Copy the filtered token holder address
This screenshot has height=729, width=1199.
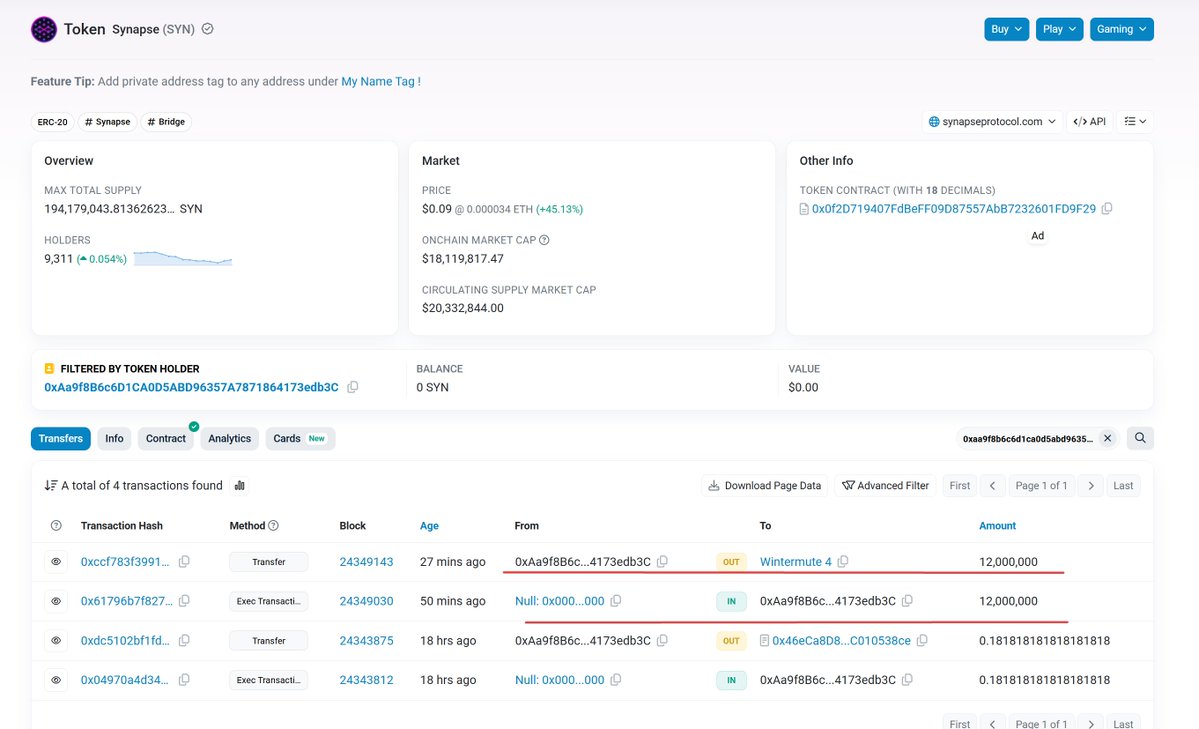[353, 387]
